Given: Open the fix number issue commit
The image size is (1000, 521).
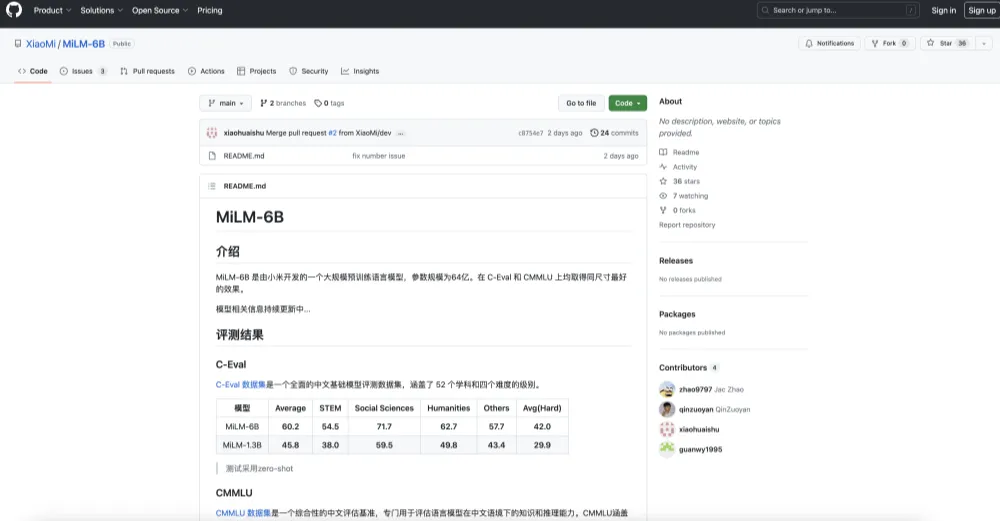Looking at the screenshot, I should (x=379, y=156).
